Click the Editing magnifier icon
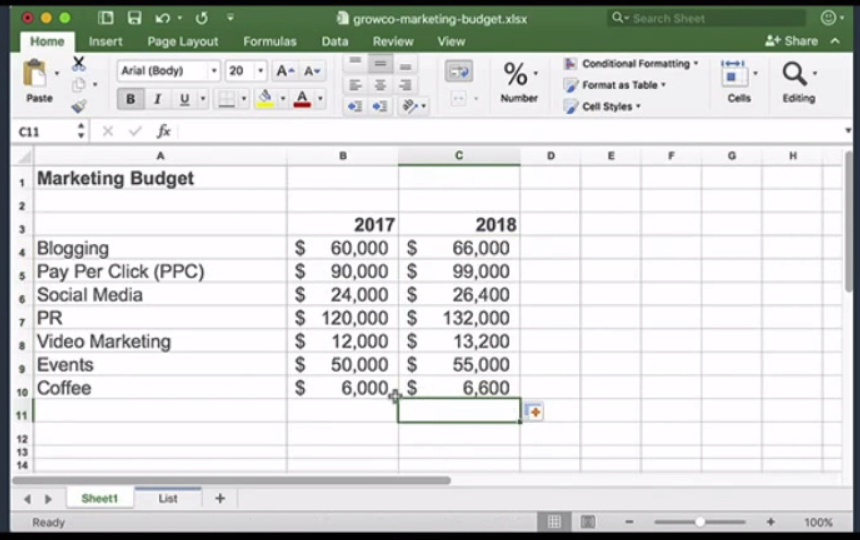860x540 pixels. [794, 74]
